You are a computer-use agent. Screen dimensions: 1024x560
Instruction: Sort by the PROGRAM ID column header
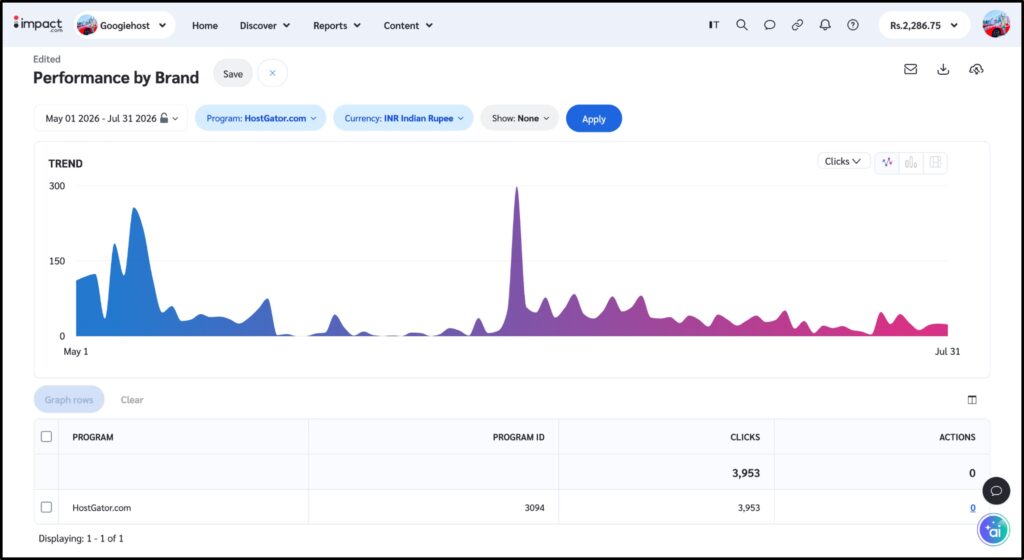click(519, 437)
